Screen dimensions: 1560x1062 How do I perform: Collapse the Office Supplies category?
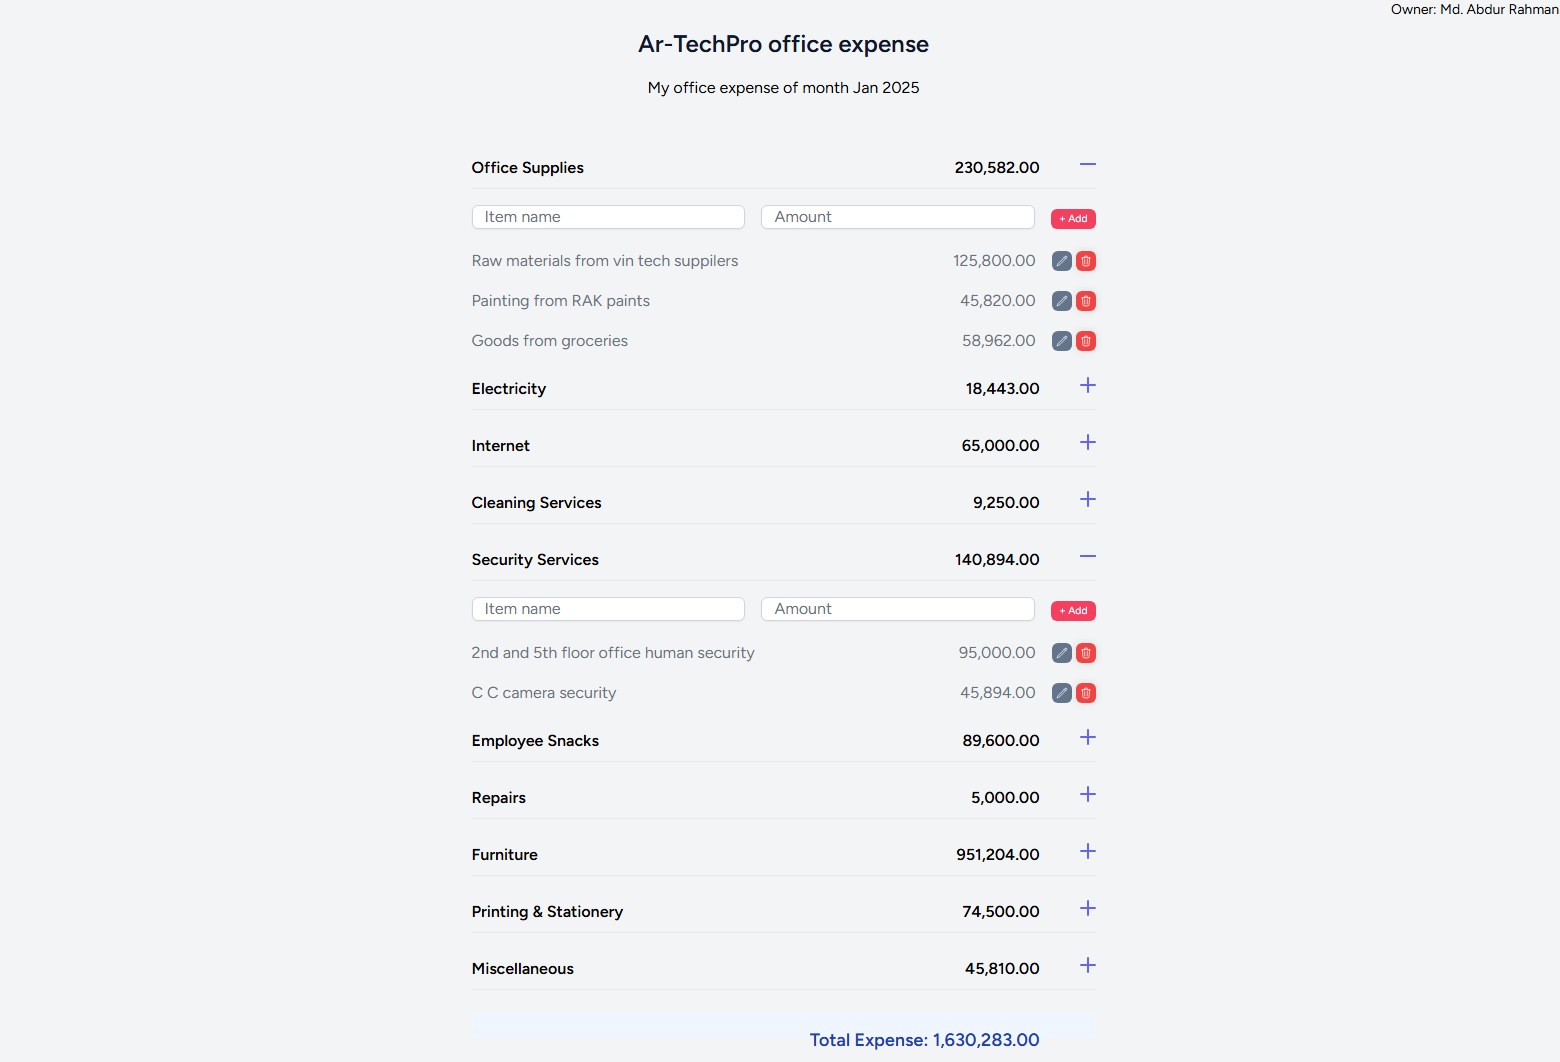[1088, 165]
